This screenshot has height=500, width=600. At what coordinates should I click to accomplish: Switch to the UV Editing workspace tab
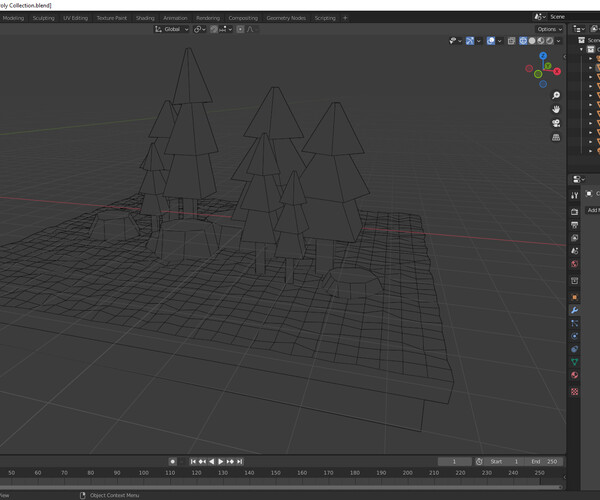pos(75,18)
